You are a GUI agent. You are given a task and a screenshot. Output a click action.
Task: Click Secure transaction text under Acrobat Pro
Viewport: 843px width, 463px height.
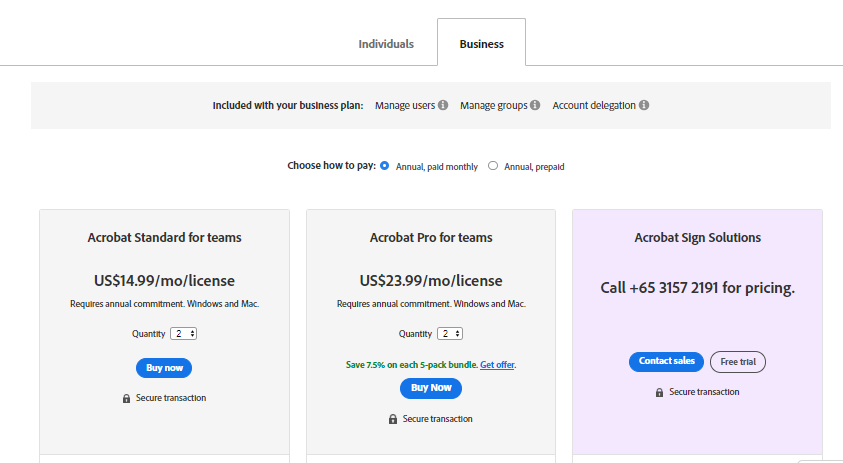coord(438,419)
